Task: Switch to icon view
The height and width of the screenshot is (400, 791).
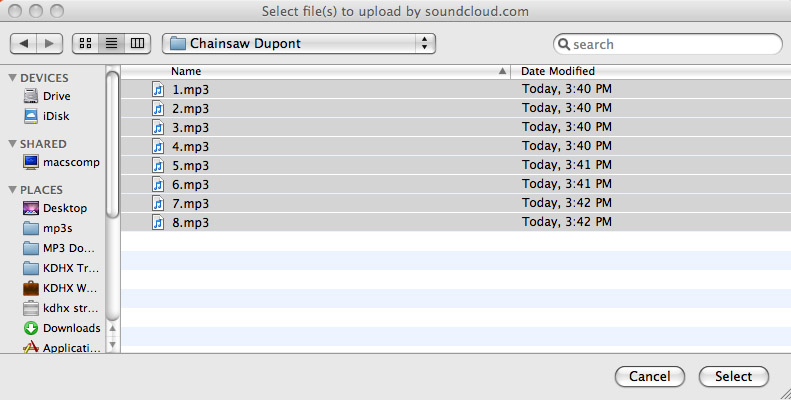Action: [x=86, y=44]
